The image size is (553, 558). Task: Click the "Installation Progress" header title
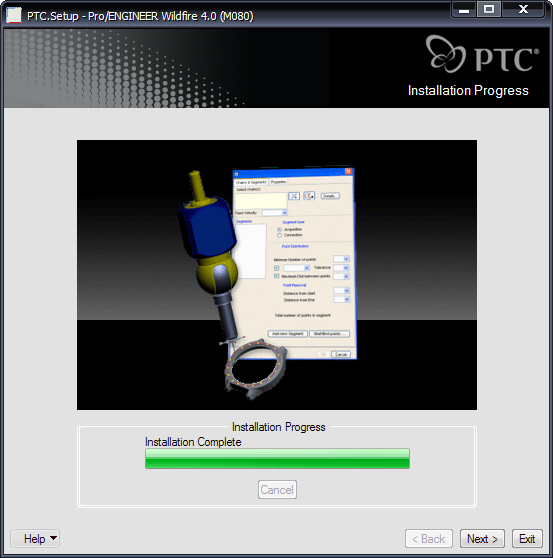(468, 91)
